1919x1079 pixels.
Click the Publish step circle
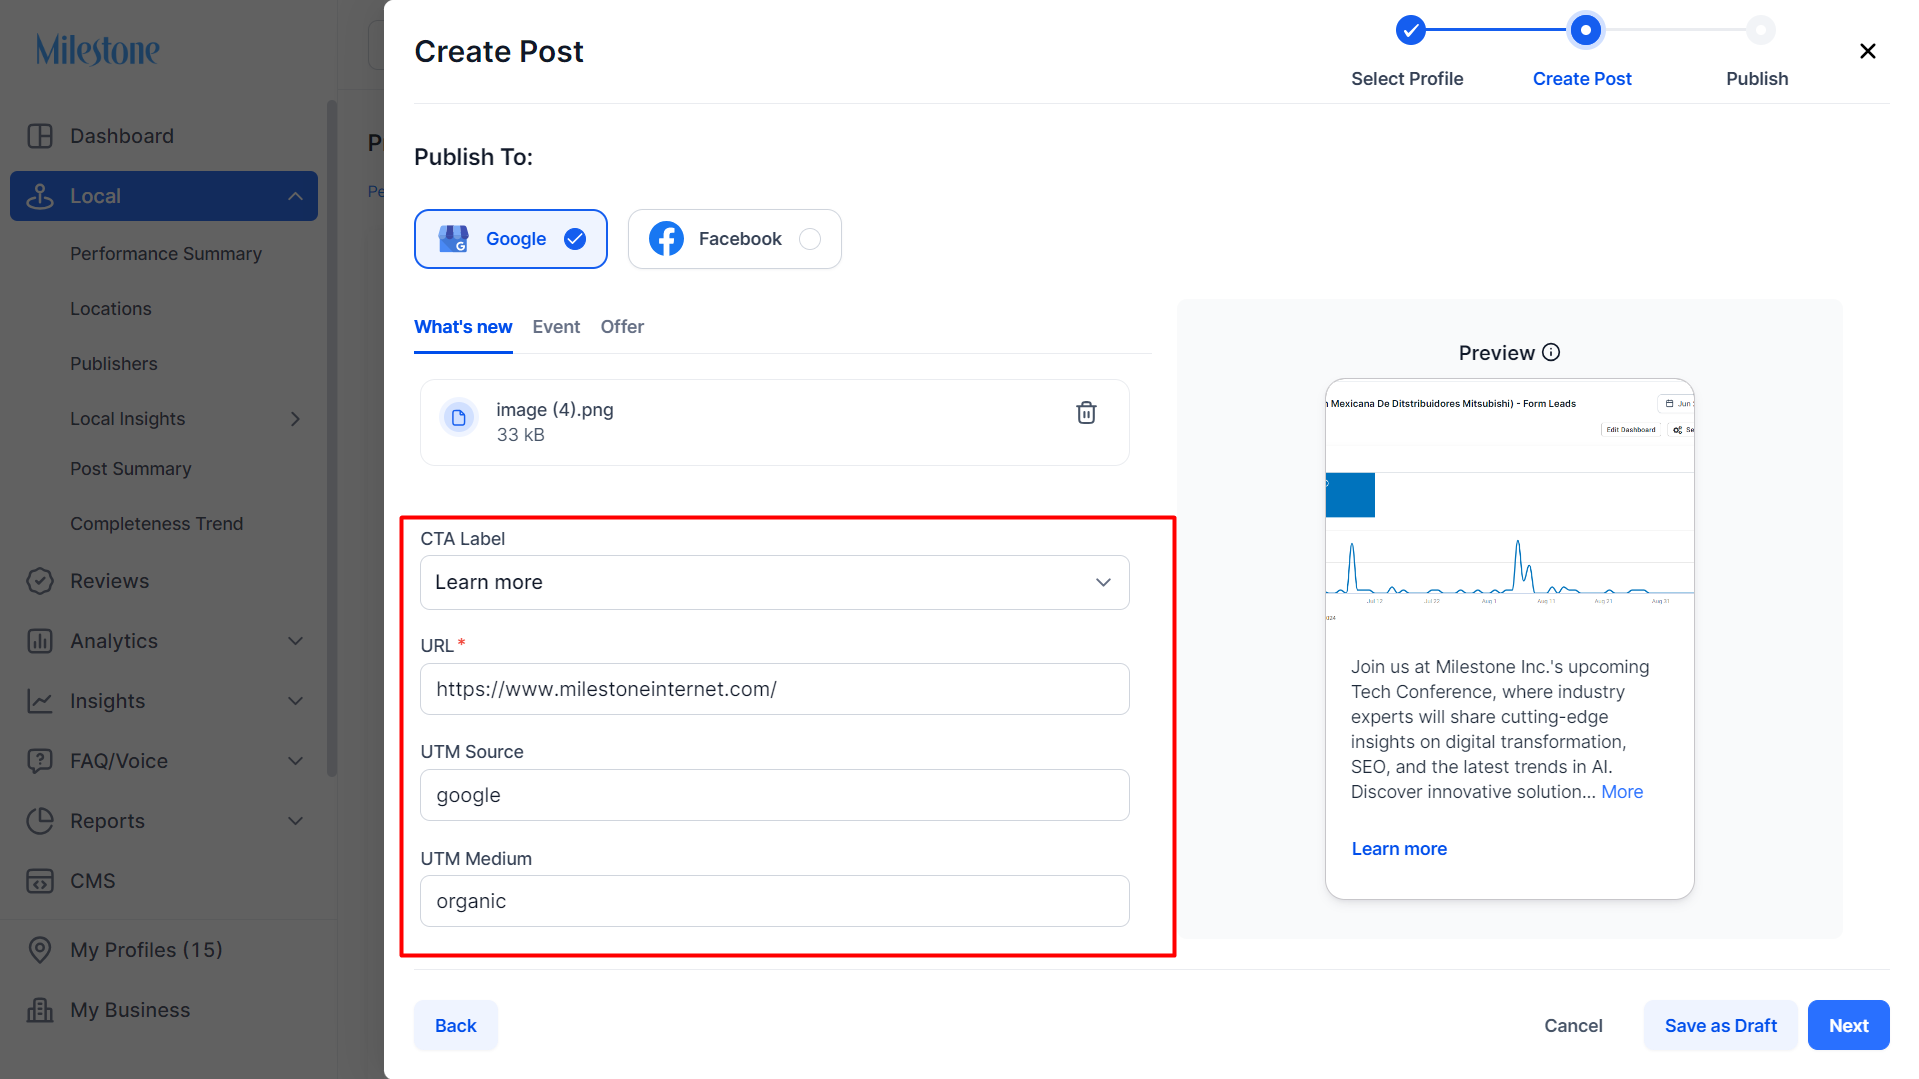coord(1760,30)
